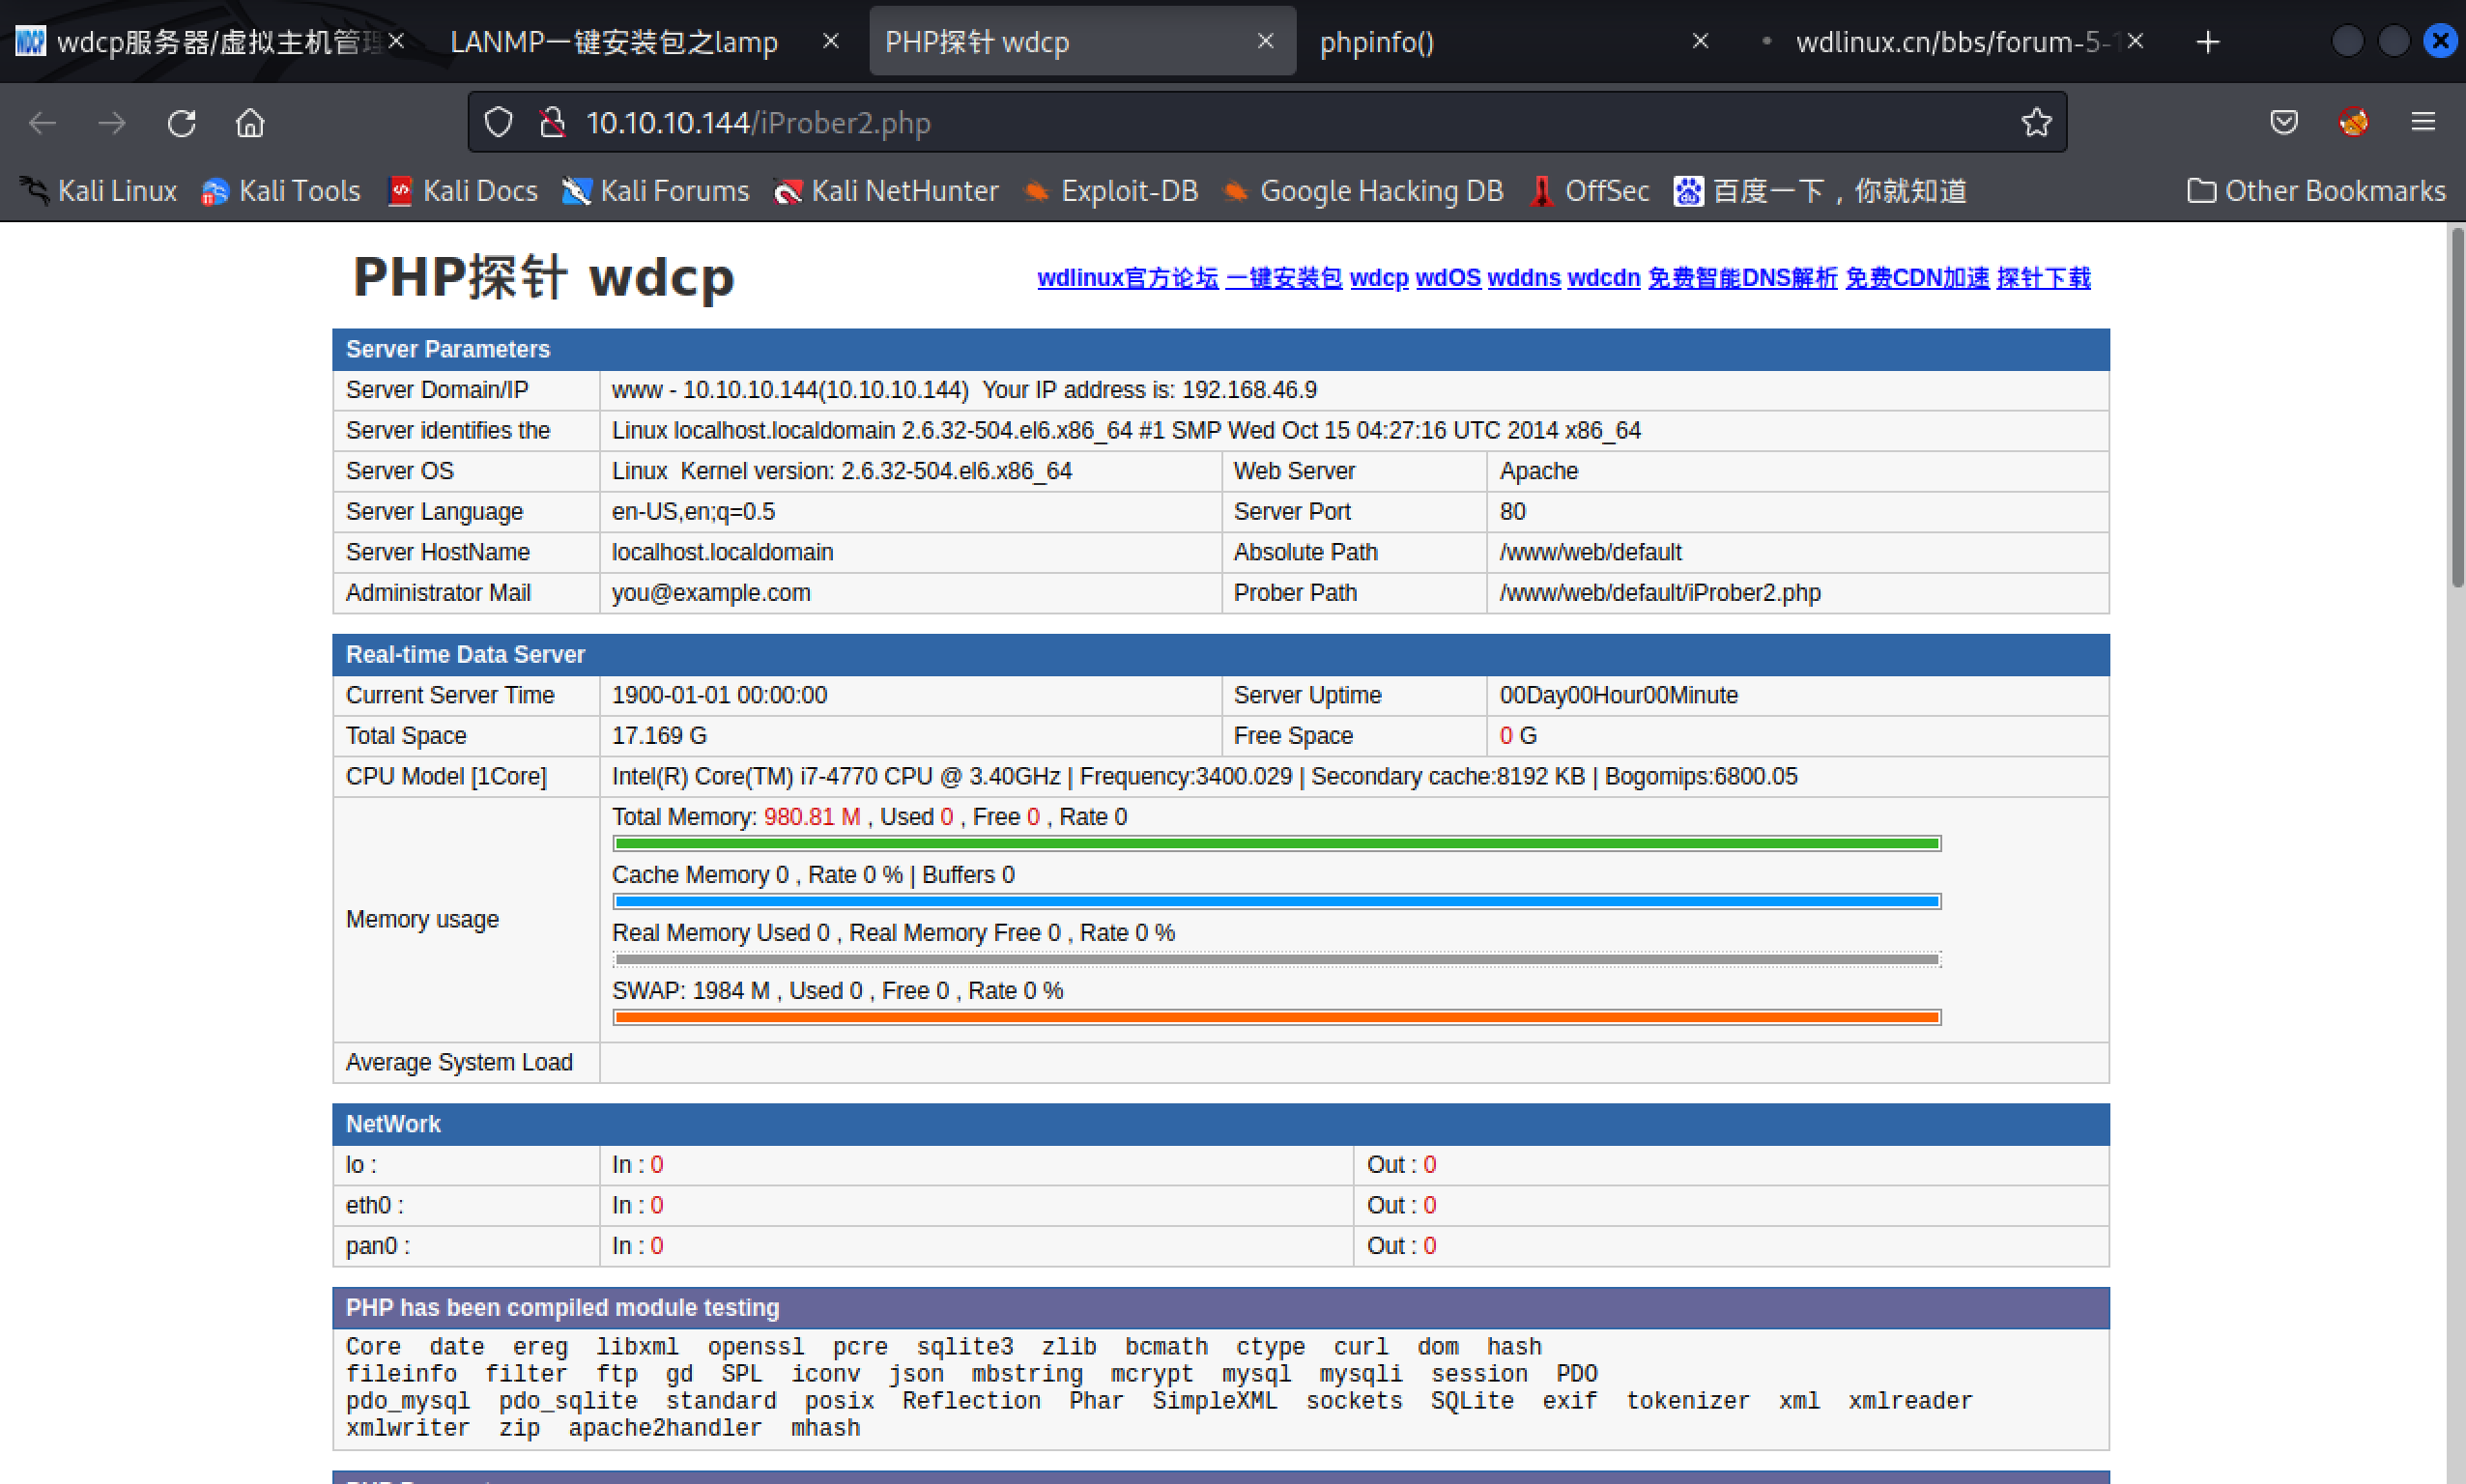2466x1484 pixels.
Task: Open the tracking protection shield icon
Action: [499, 123]
